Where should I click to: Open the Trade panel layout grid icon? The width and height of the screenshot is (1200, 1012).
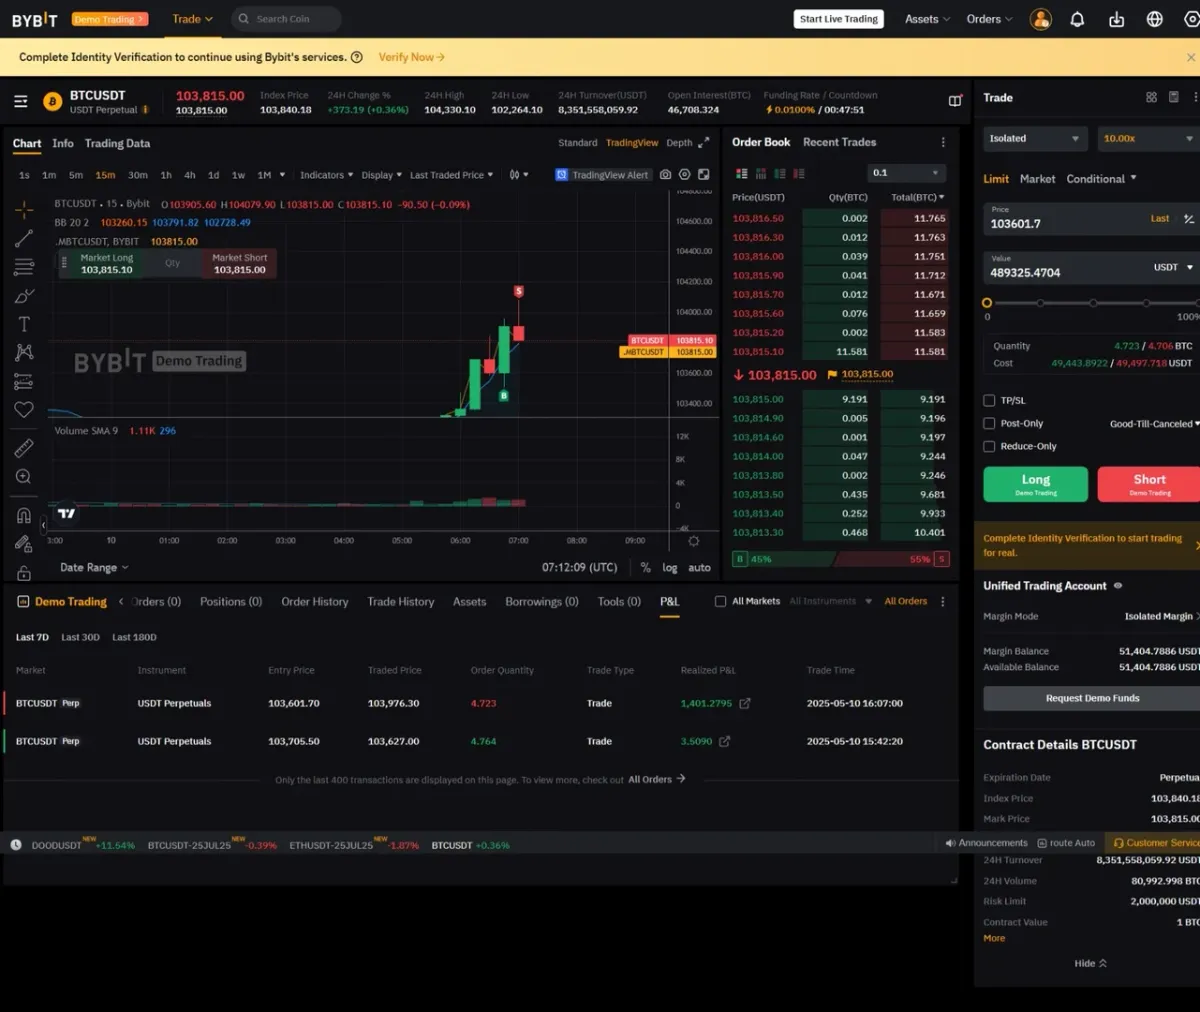[1151, 97]
